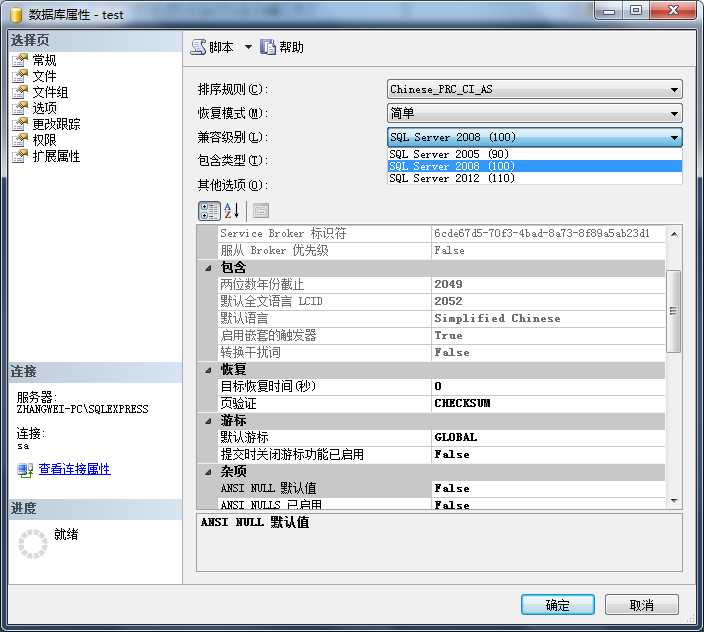Click the property pages icon

[x=260, y=211]
